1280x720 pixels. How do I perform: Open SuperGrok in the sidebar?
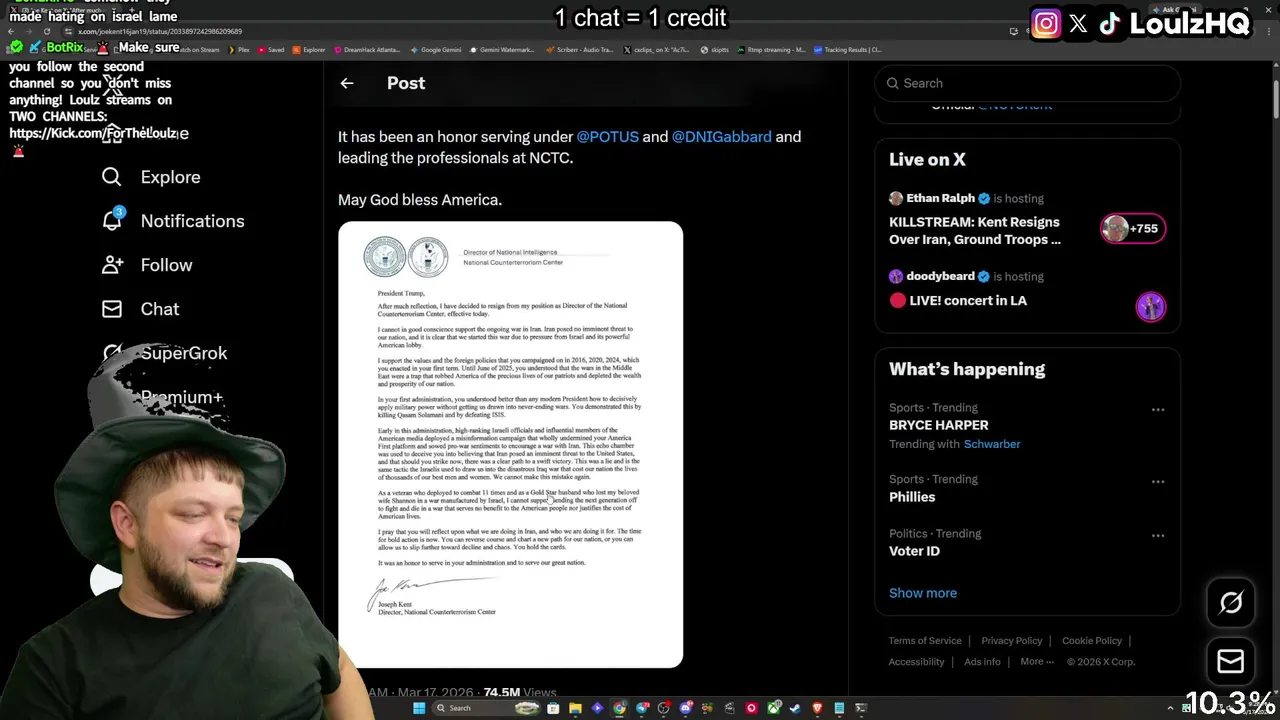coord(165,353)
